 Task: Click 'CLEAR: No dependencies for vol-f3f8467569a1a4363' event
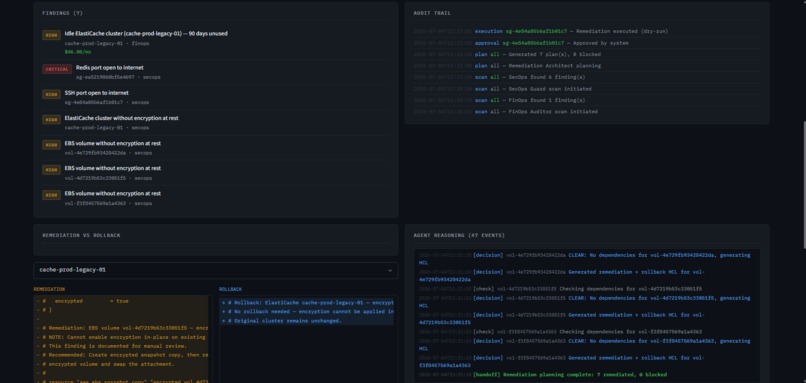(586, 344)
